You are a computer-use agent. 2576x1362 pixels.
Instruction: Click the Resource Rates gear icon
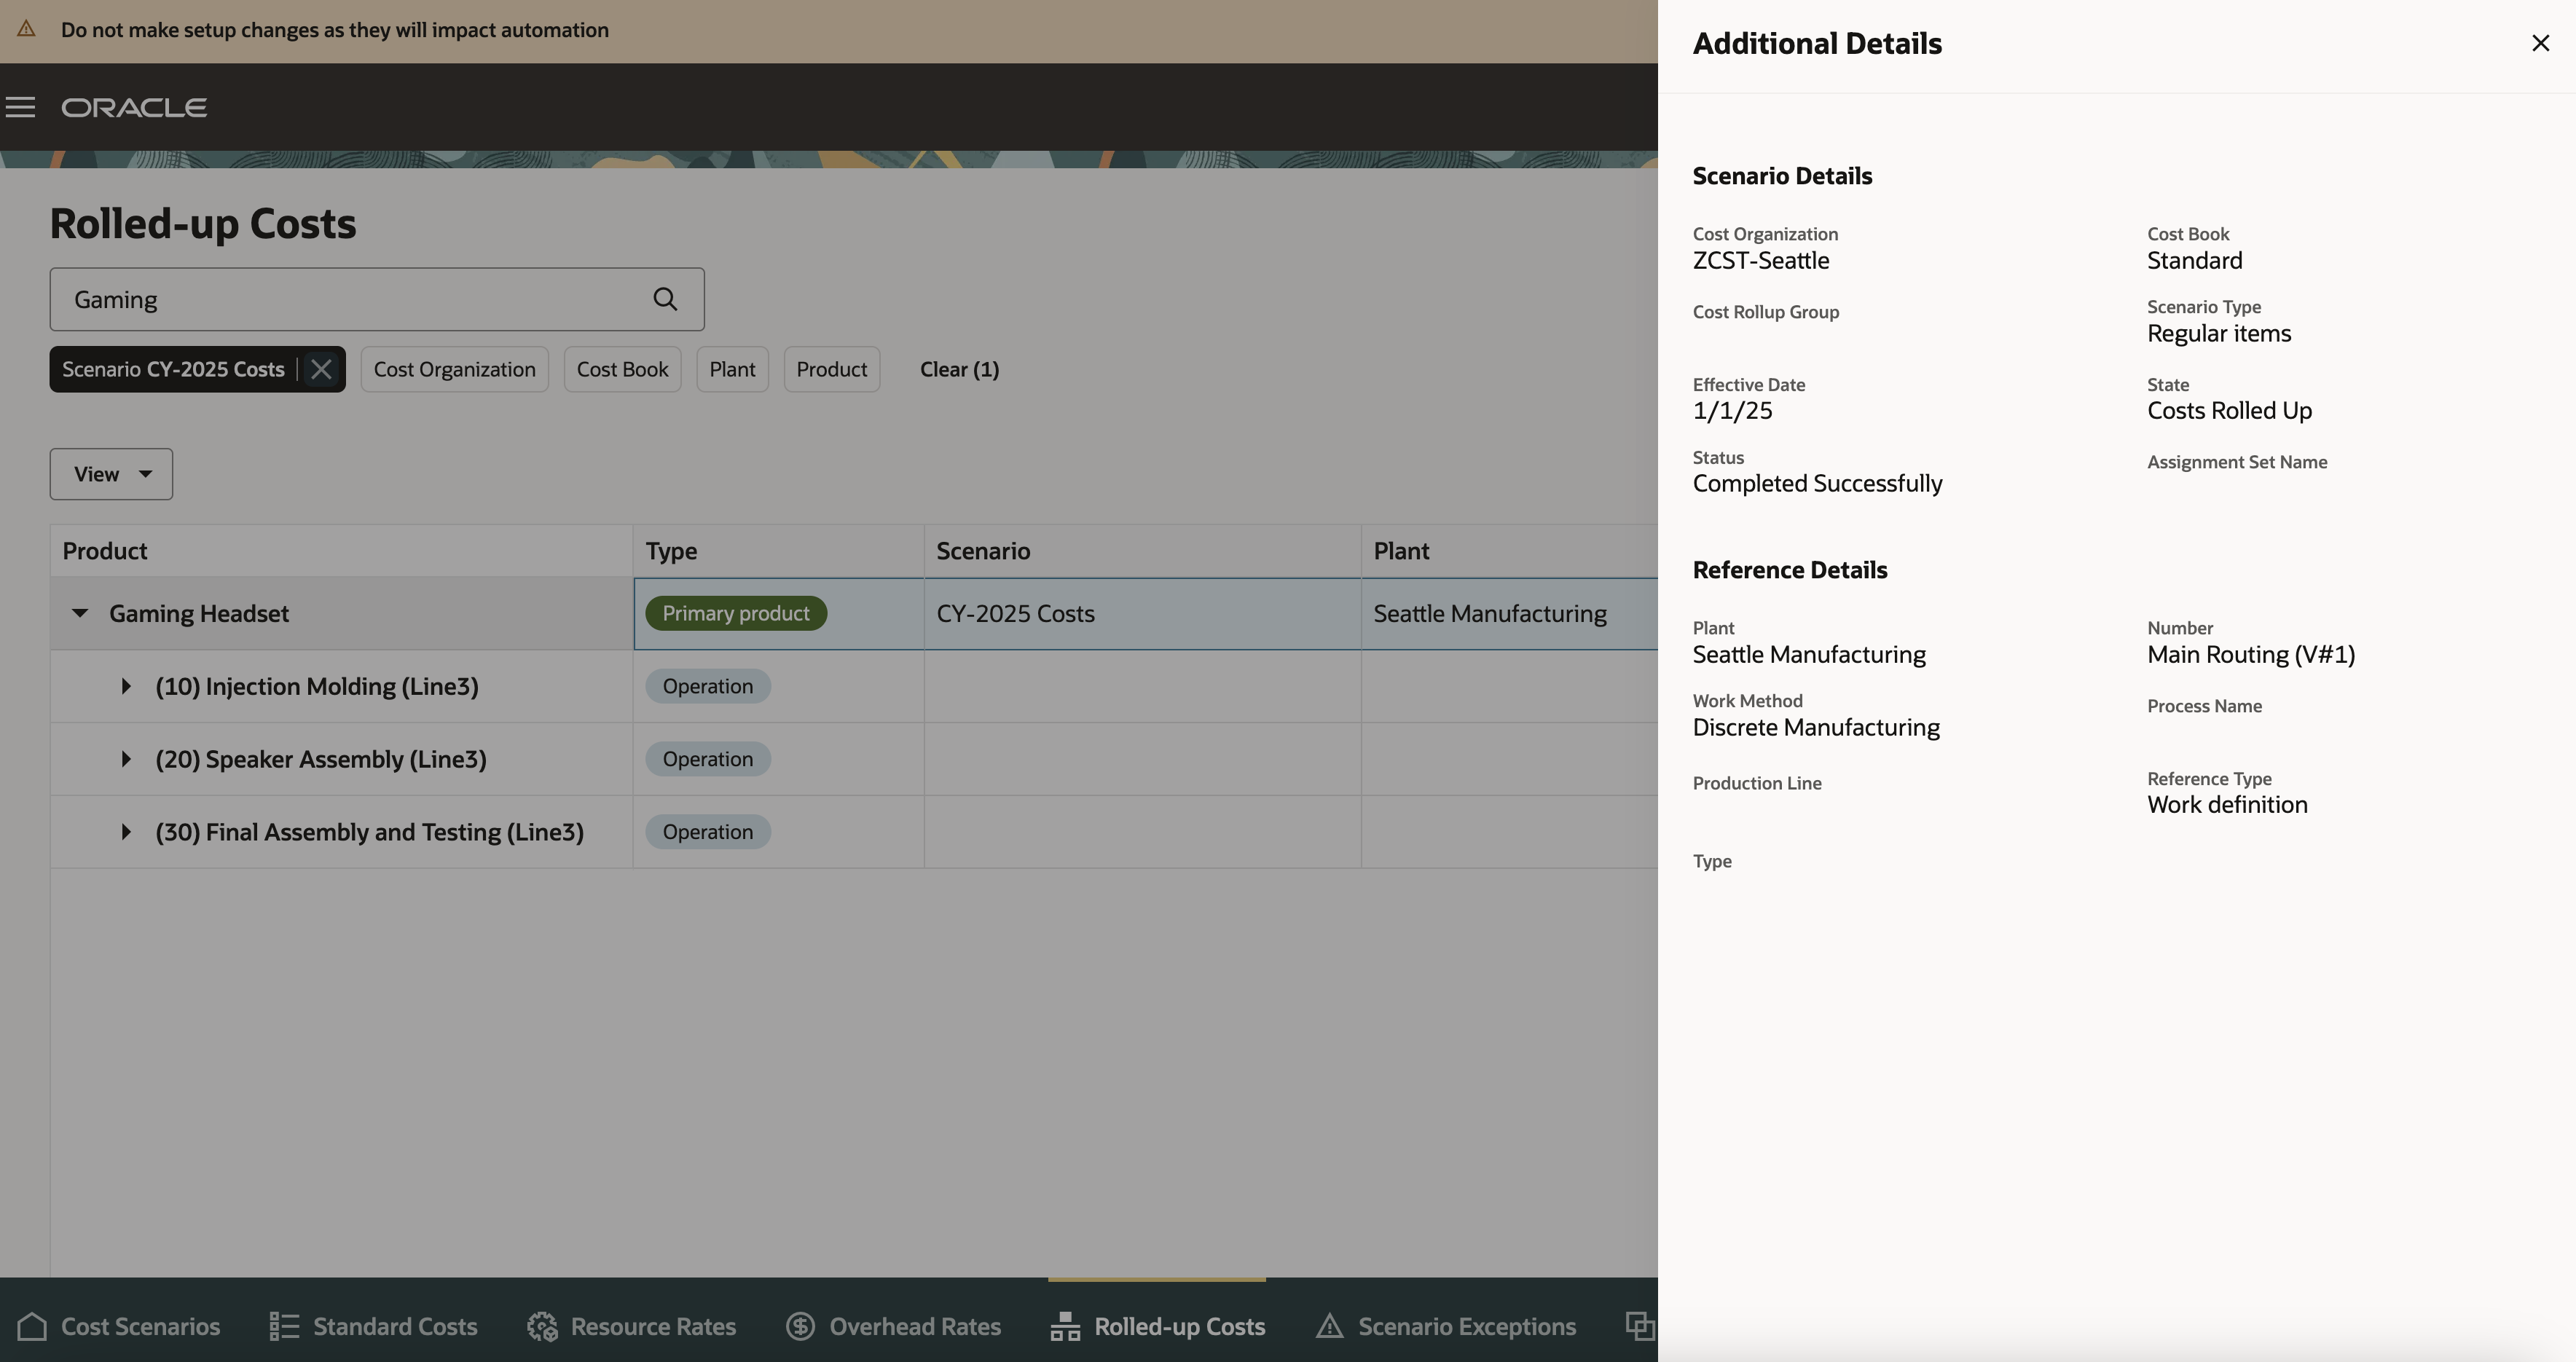(x=542, y=1326)
